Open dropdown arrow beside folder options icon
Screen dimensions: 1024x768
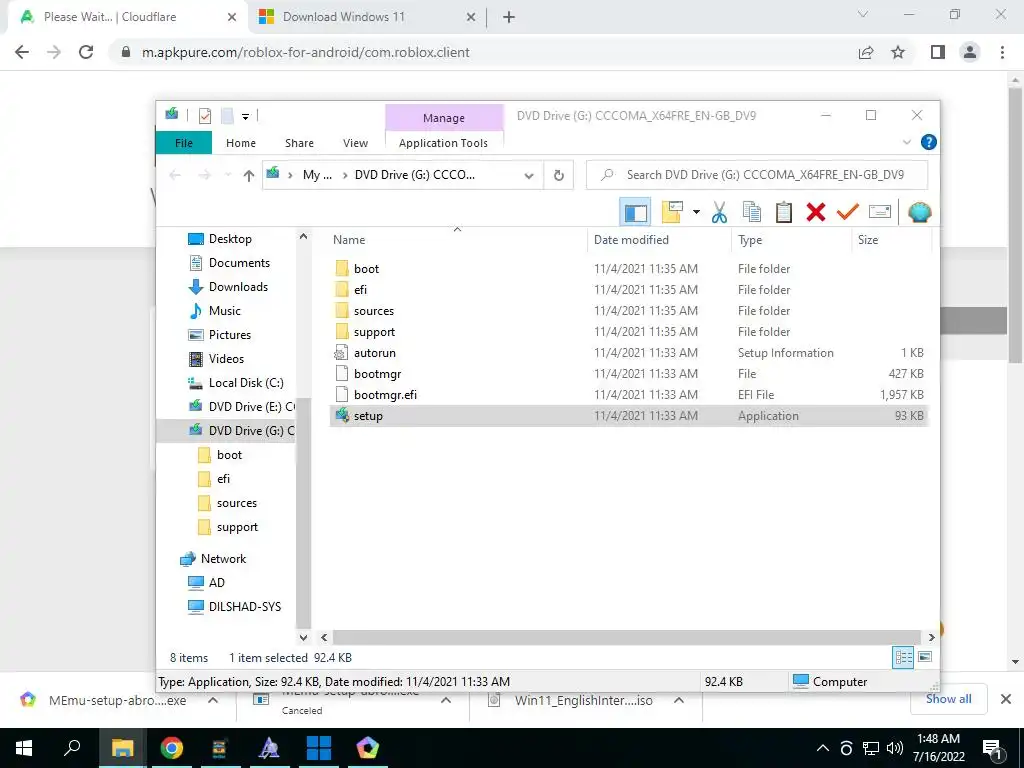696,212
